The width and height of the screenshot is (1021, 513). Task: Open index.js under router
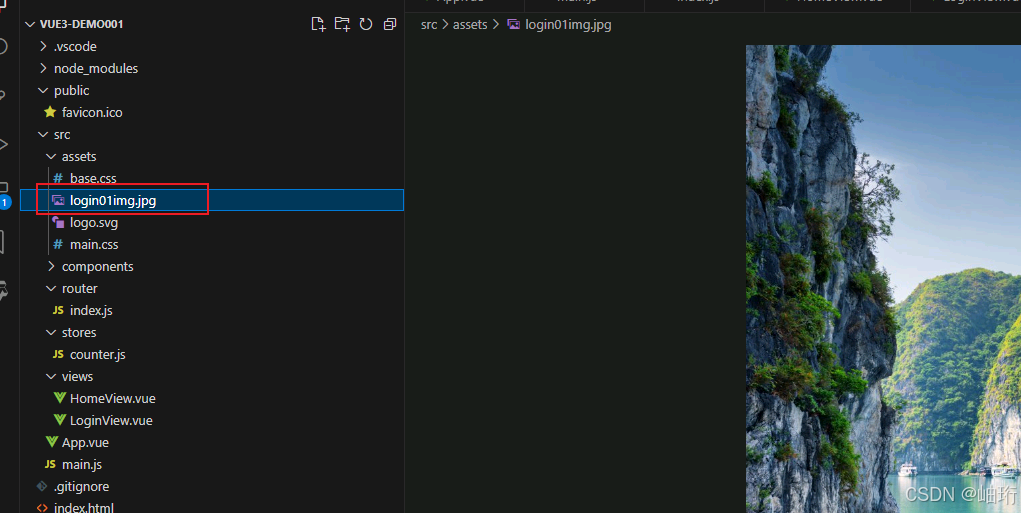pos(91,311)
